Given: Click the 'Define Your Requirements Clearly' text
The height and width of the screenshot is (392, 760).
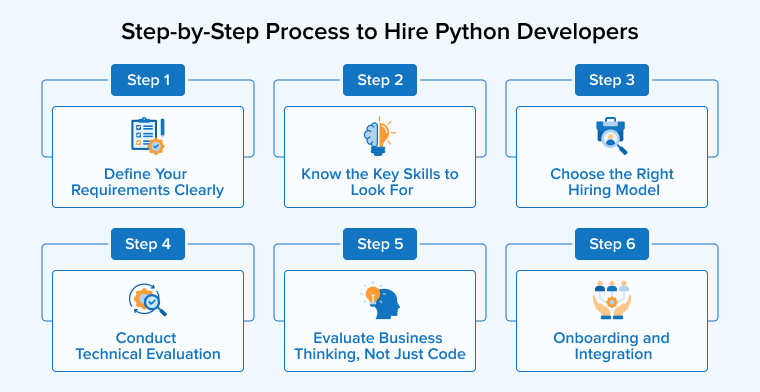Looking at the screenshot, I should tap(148, 182).
